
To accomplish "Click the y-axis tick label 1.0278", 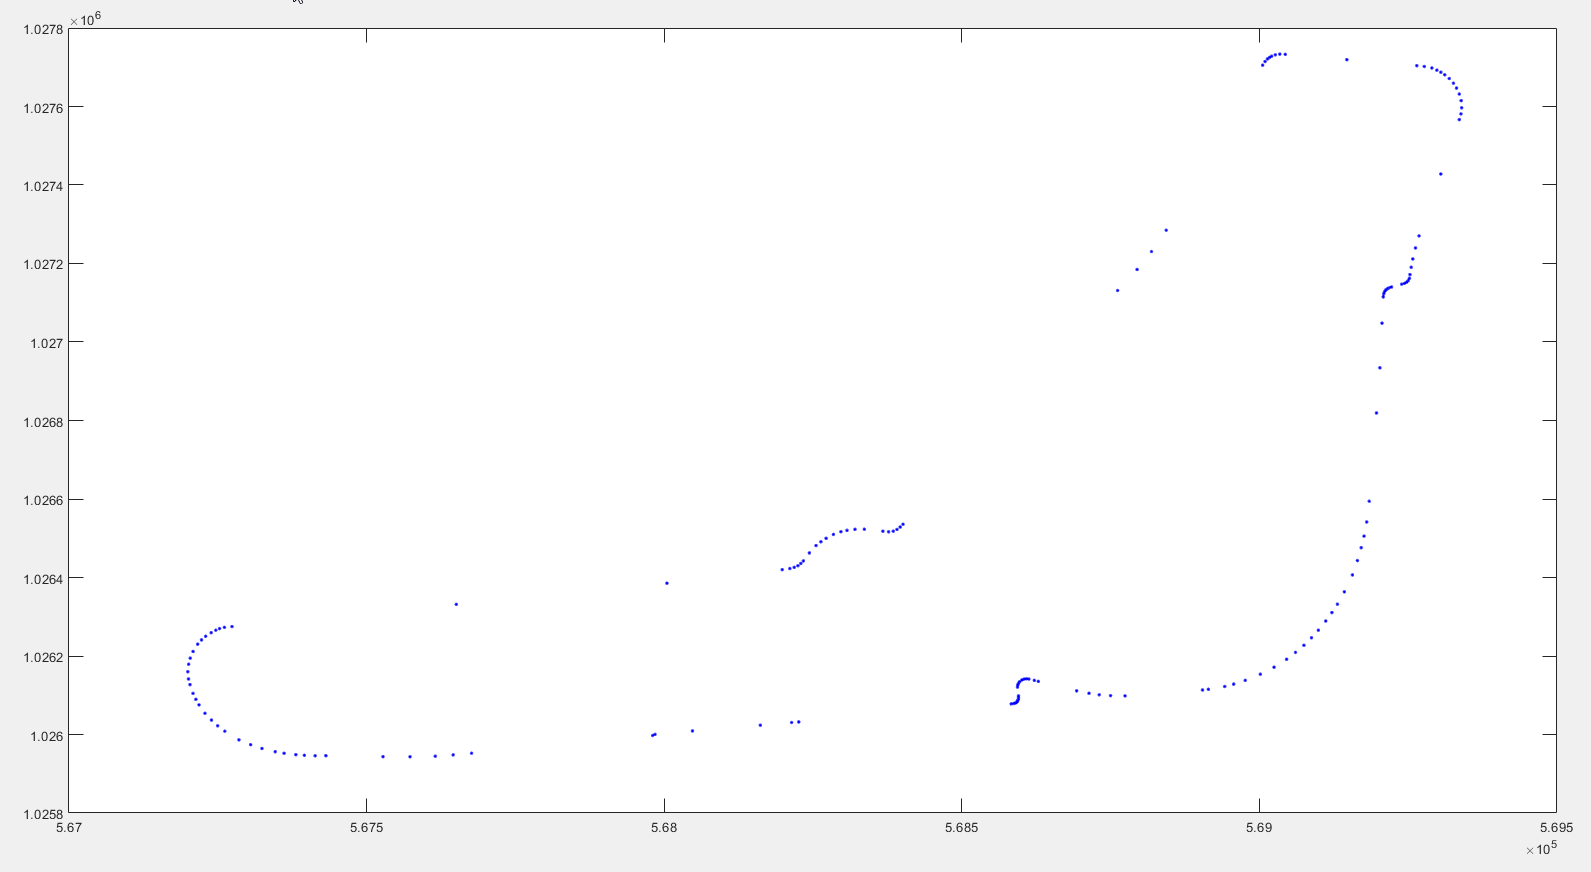I will (x=43, y=29).
